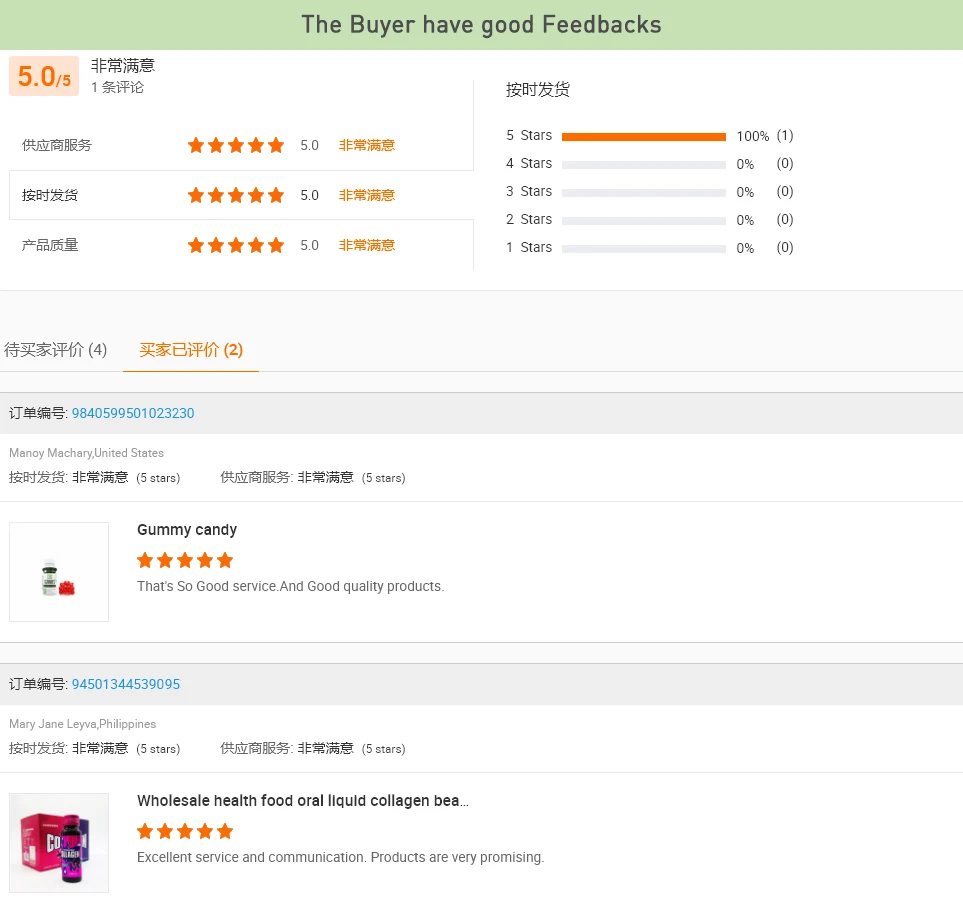963x900 pixels.
Task: Click the collagen review star rating
Action: pos(185,831)
